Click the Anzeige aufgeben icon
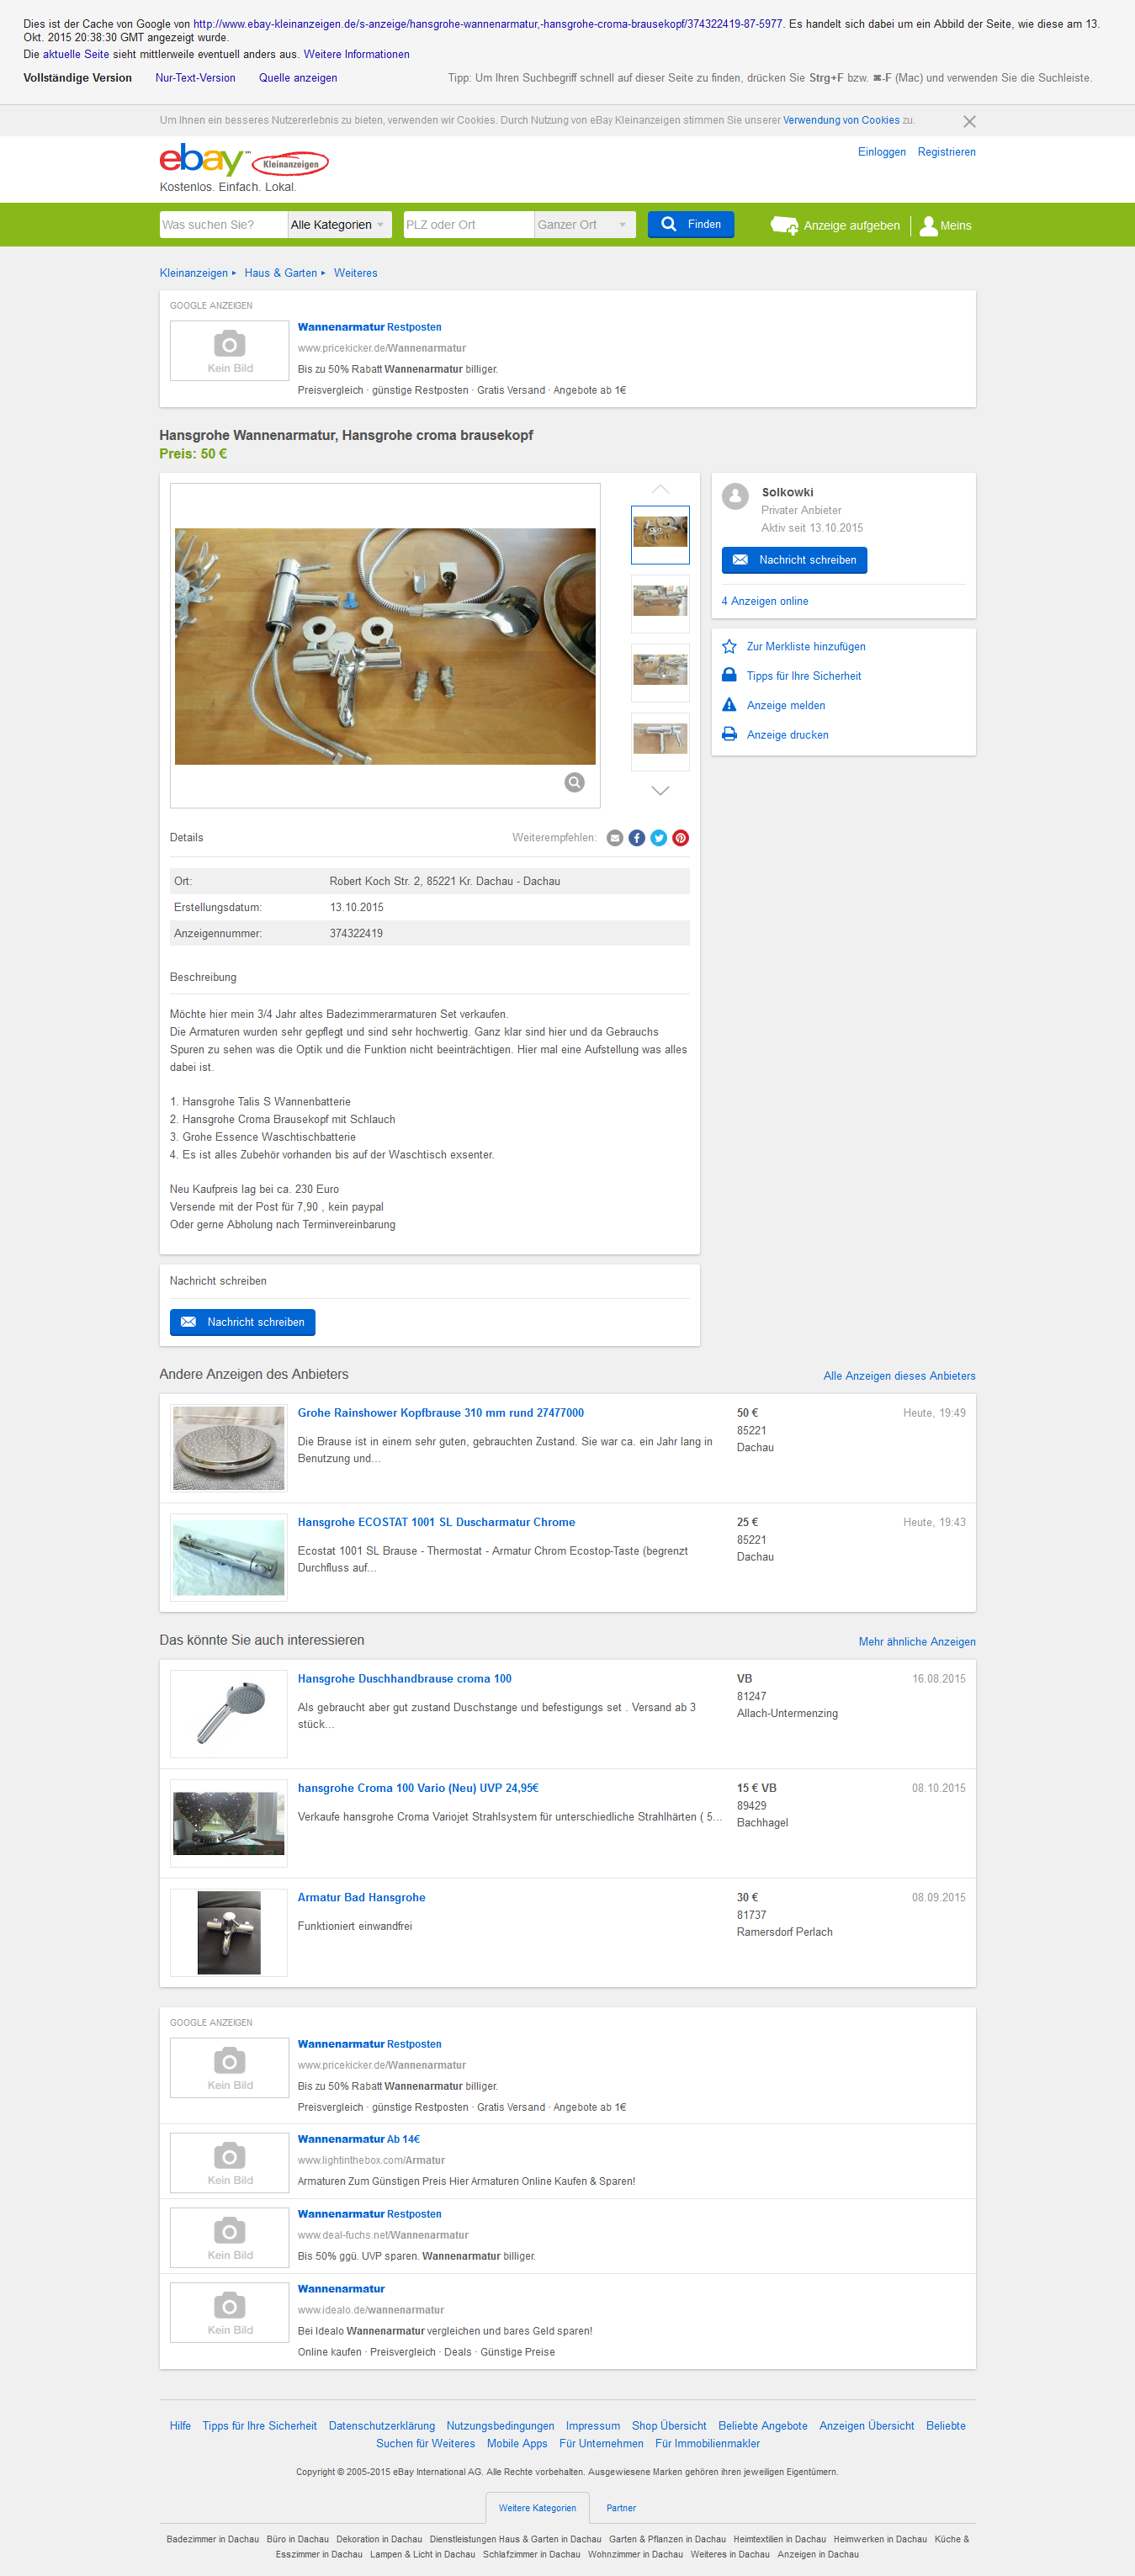The image size is (1135, 2576). pos(784,225)
